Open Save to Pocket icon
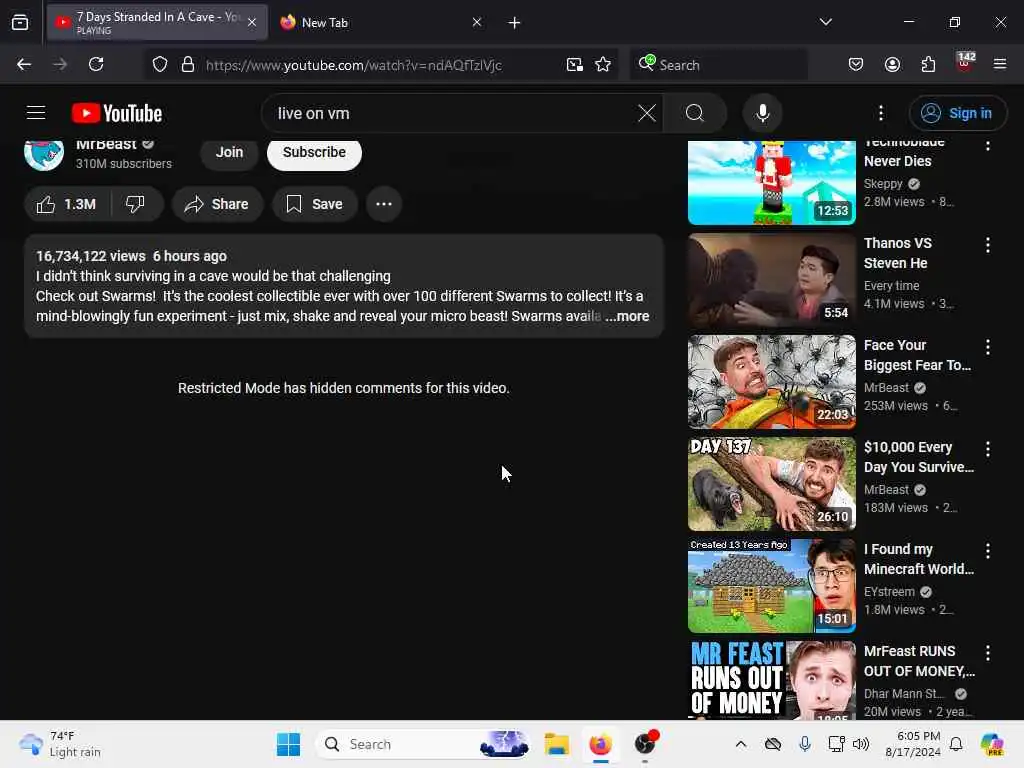 pyautogui.click(x=856, y=64)
